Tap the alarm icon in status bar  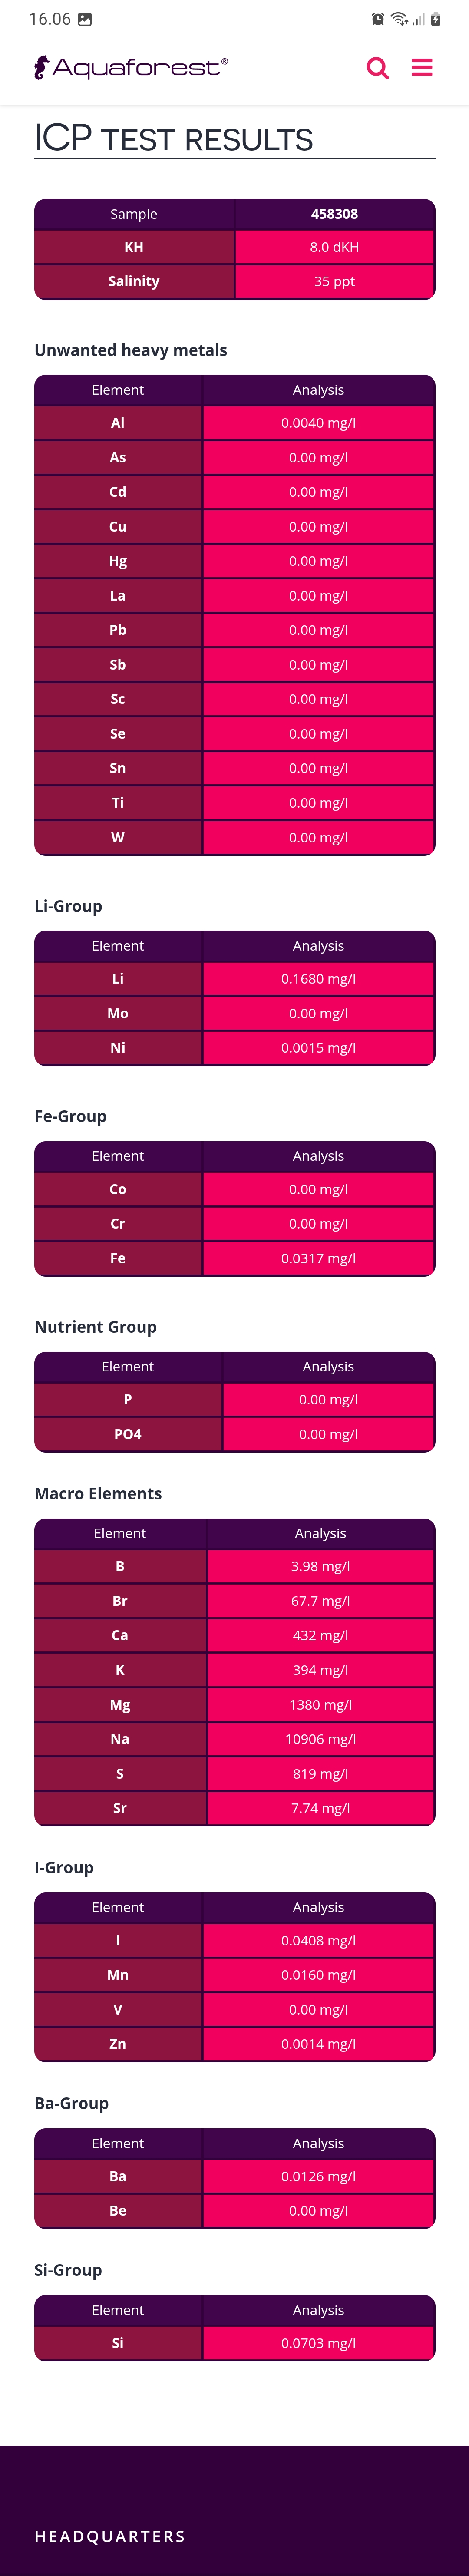pyautogui.click(x=377, y=19)
